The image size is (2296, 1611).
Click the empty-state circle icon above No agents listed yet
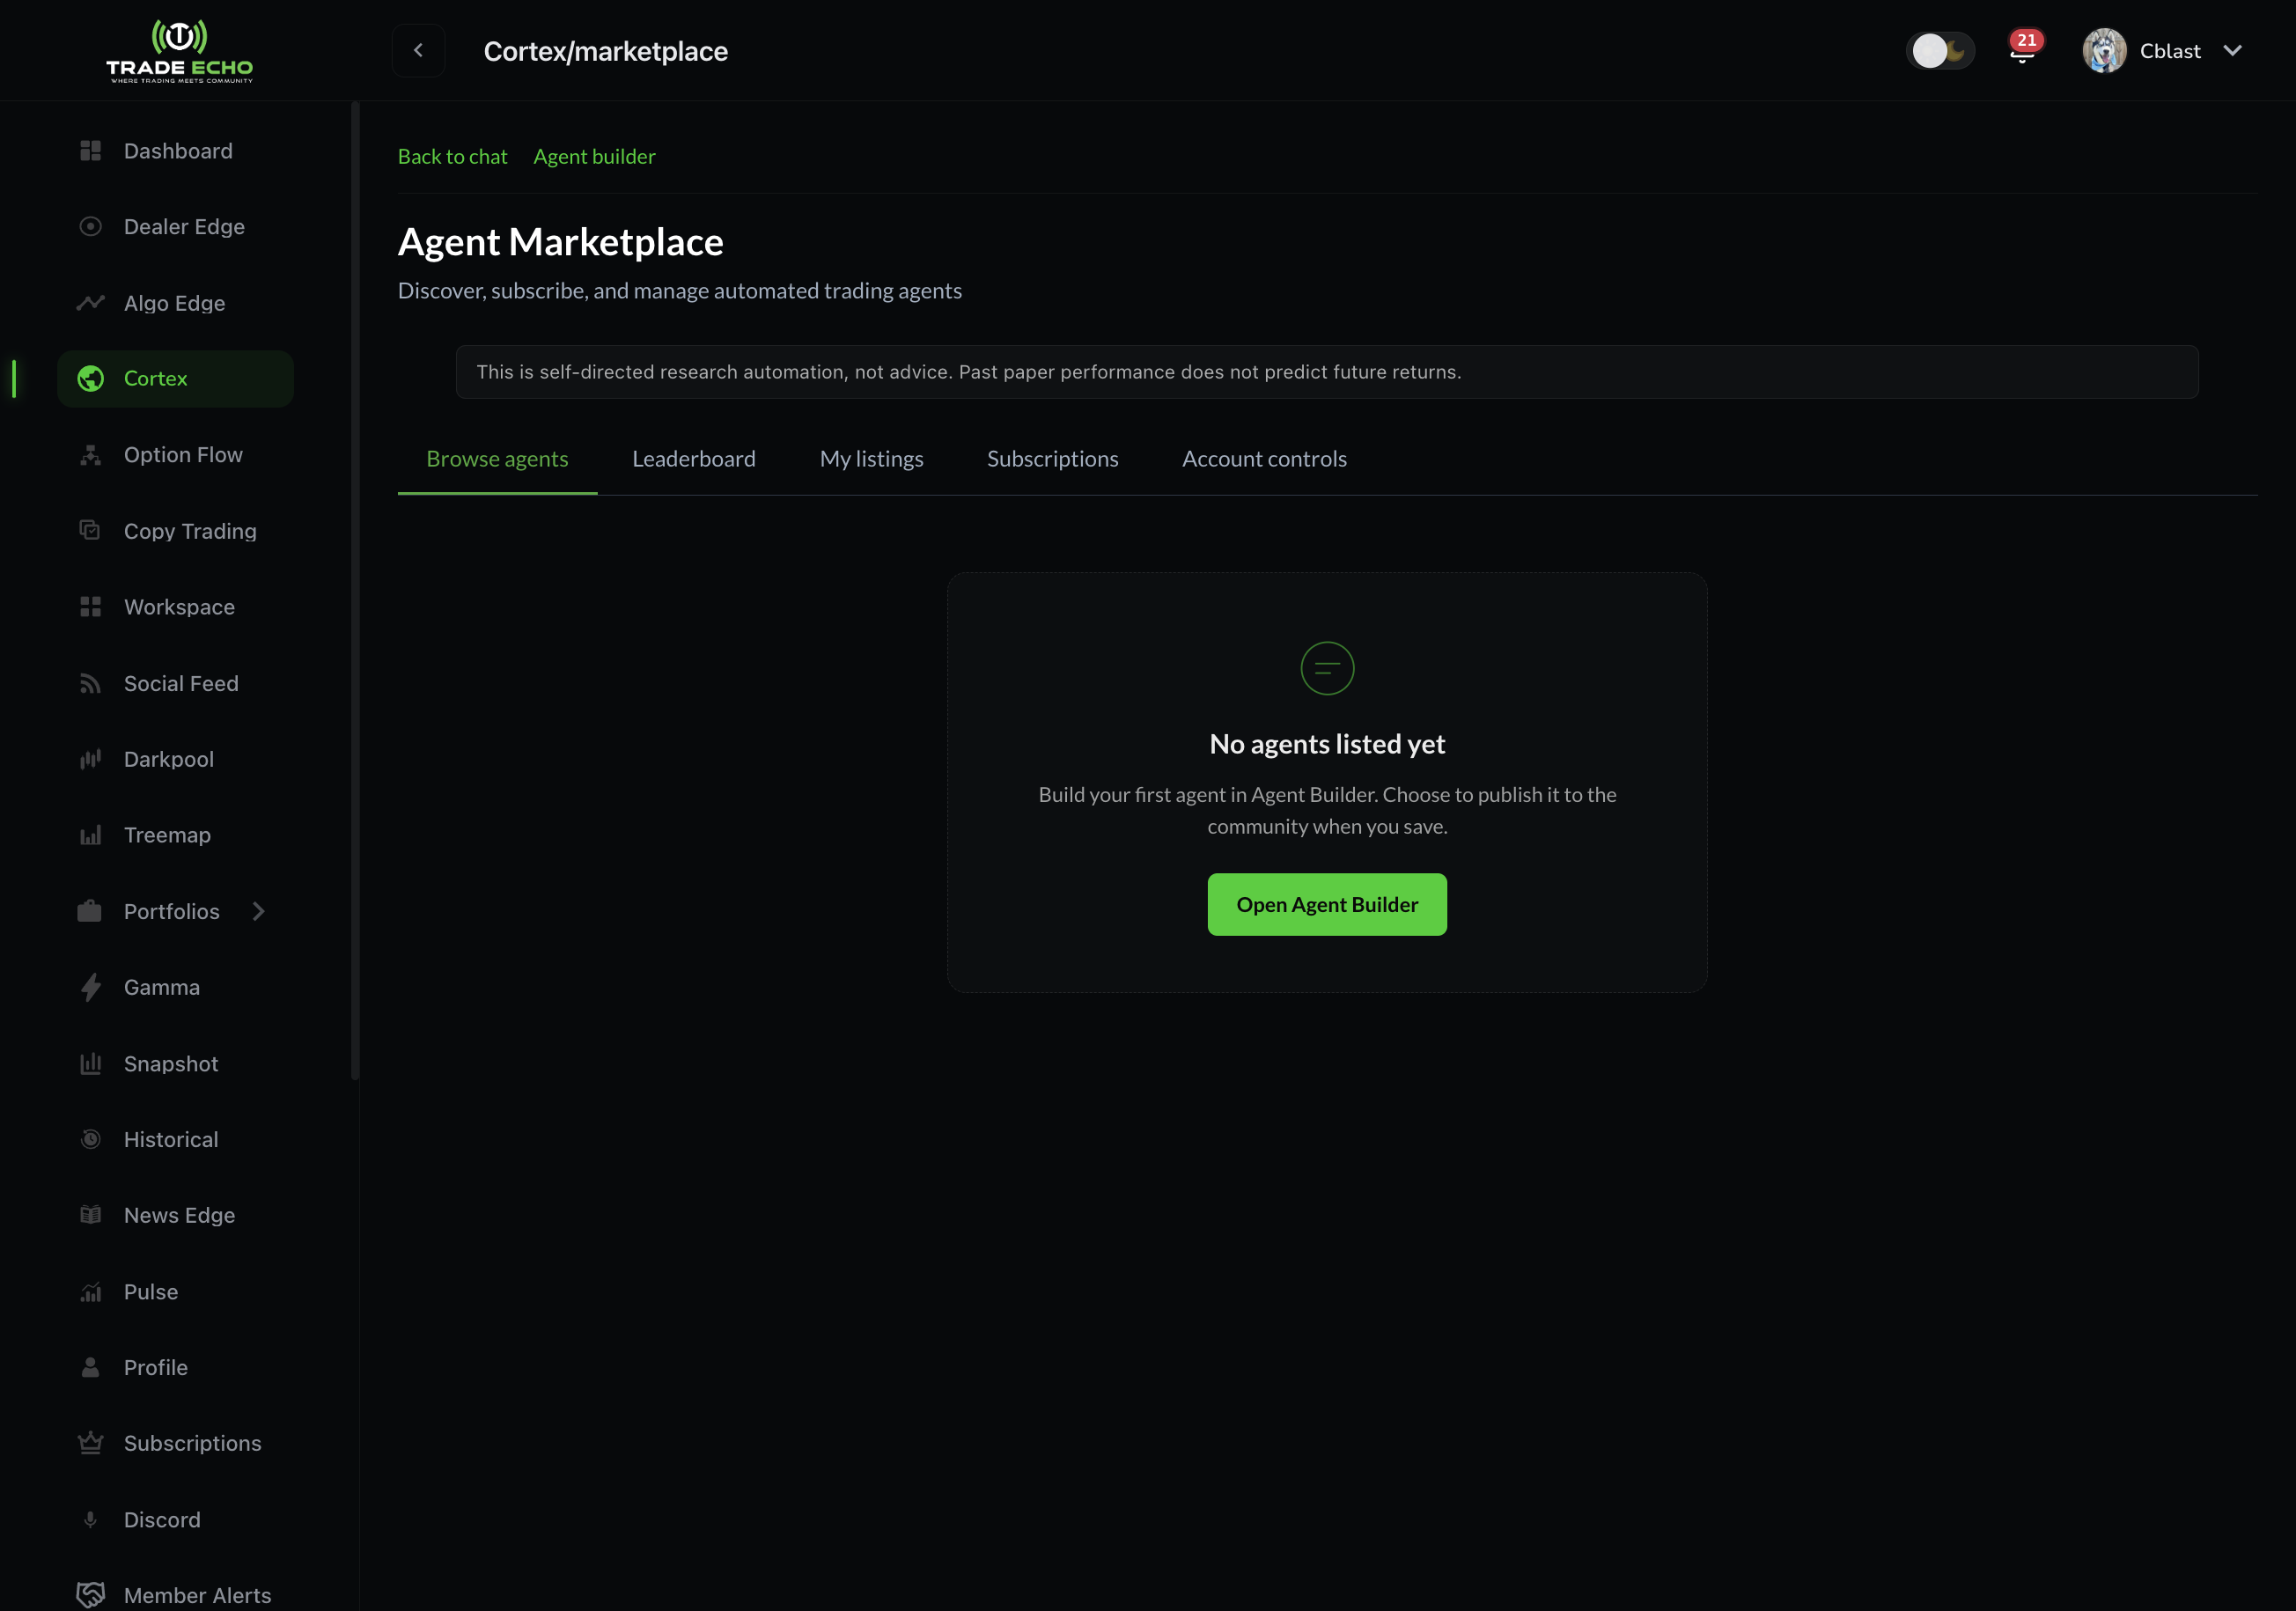click(x=1327, y=668)
